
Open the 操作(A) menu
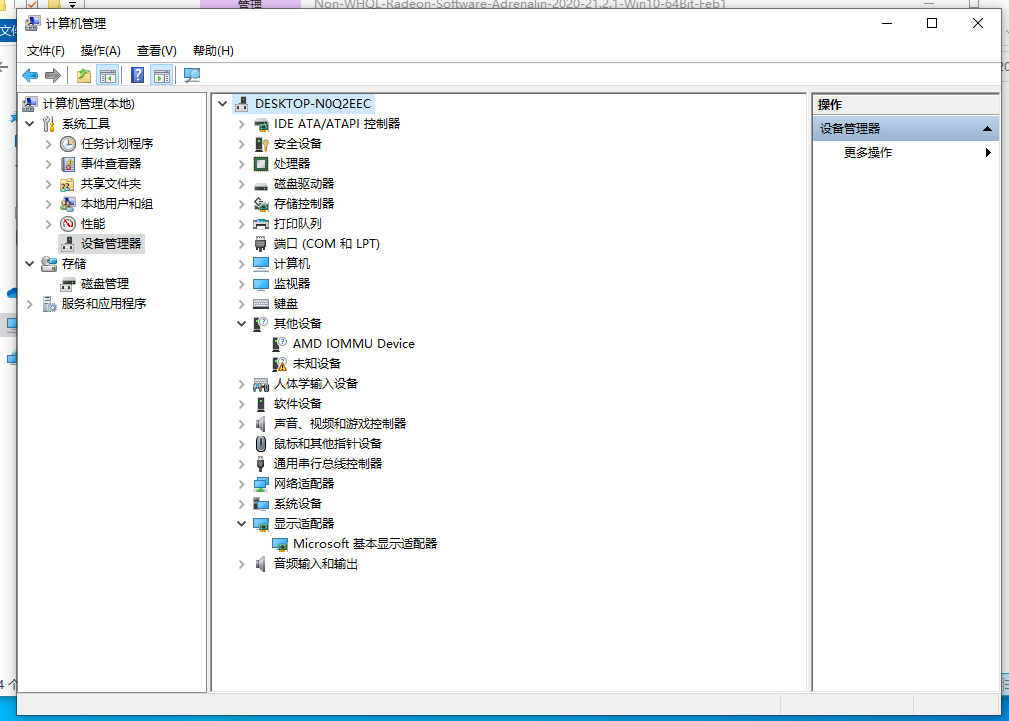100,51
